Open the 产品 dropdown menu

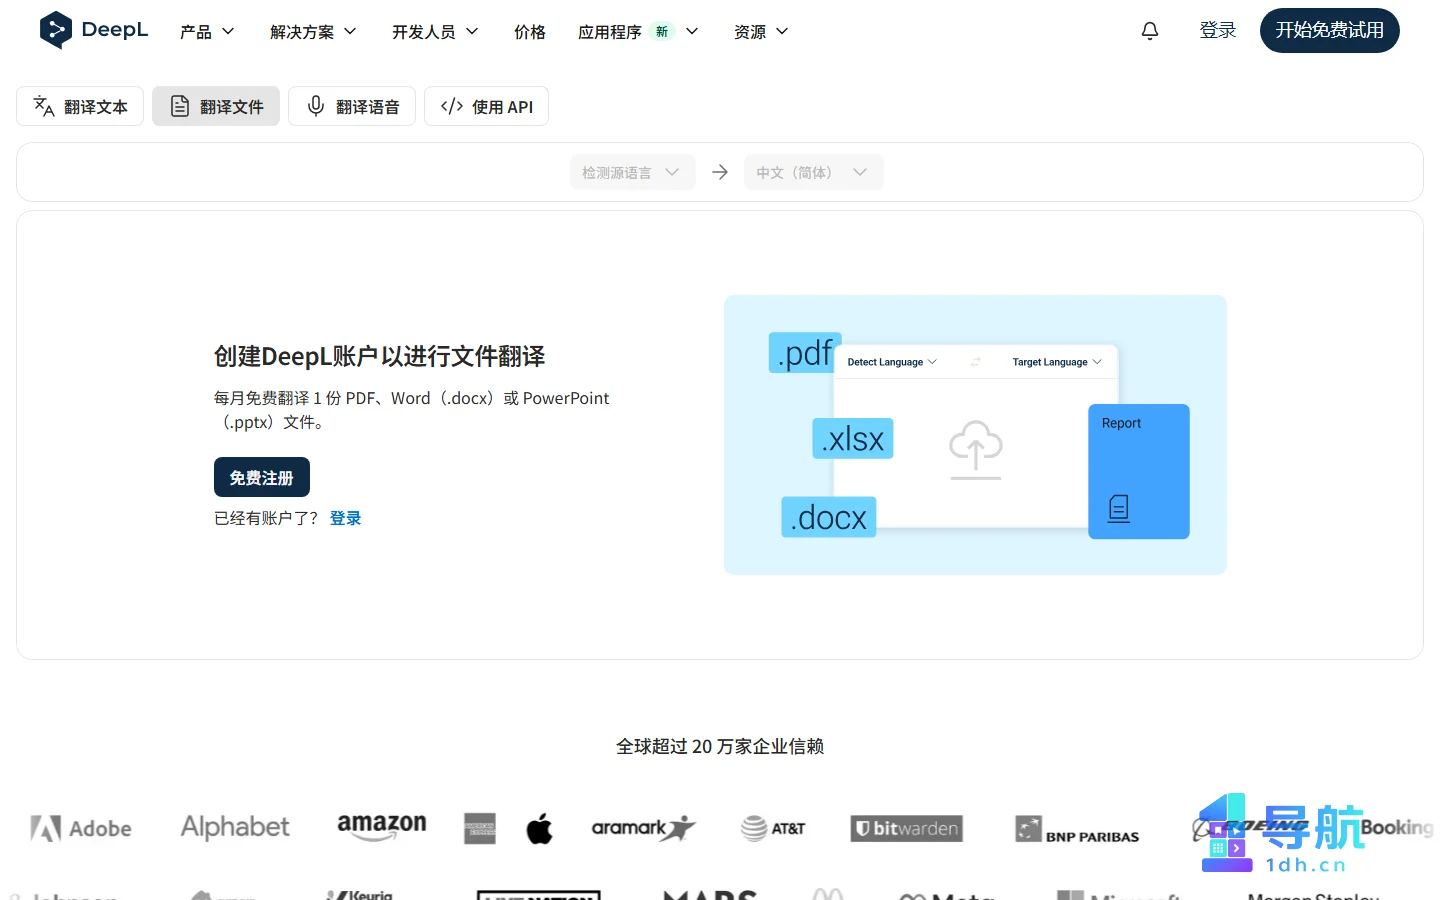207,32
